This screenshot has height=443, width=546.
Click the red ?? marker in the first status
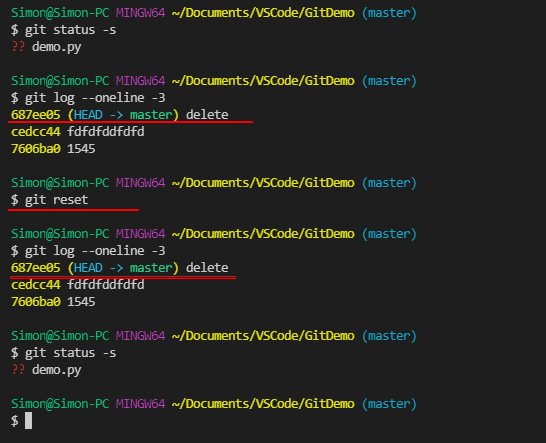(x=18, y=46)
